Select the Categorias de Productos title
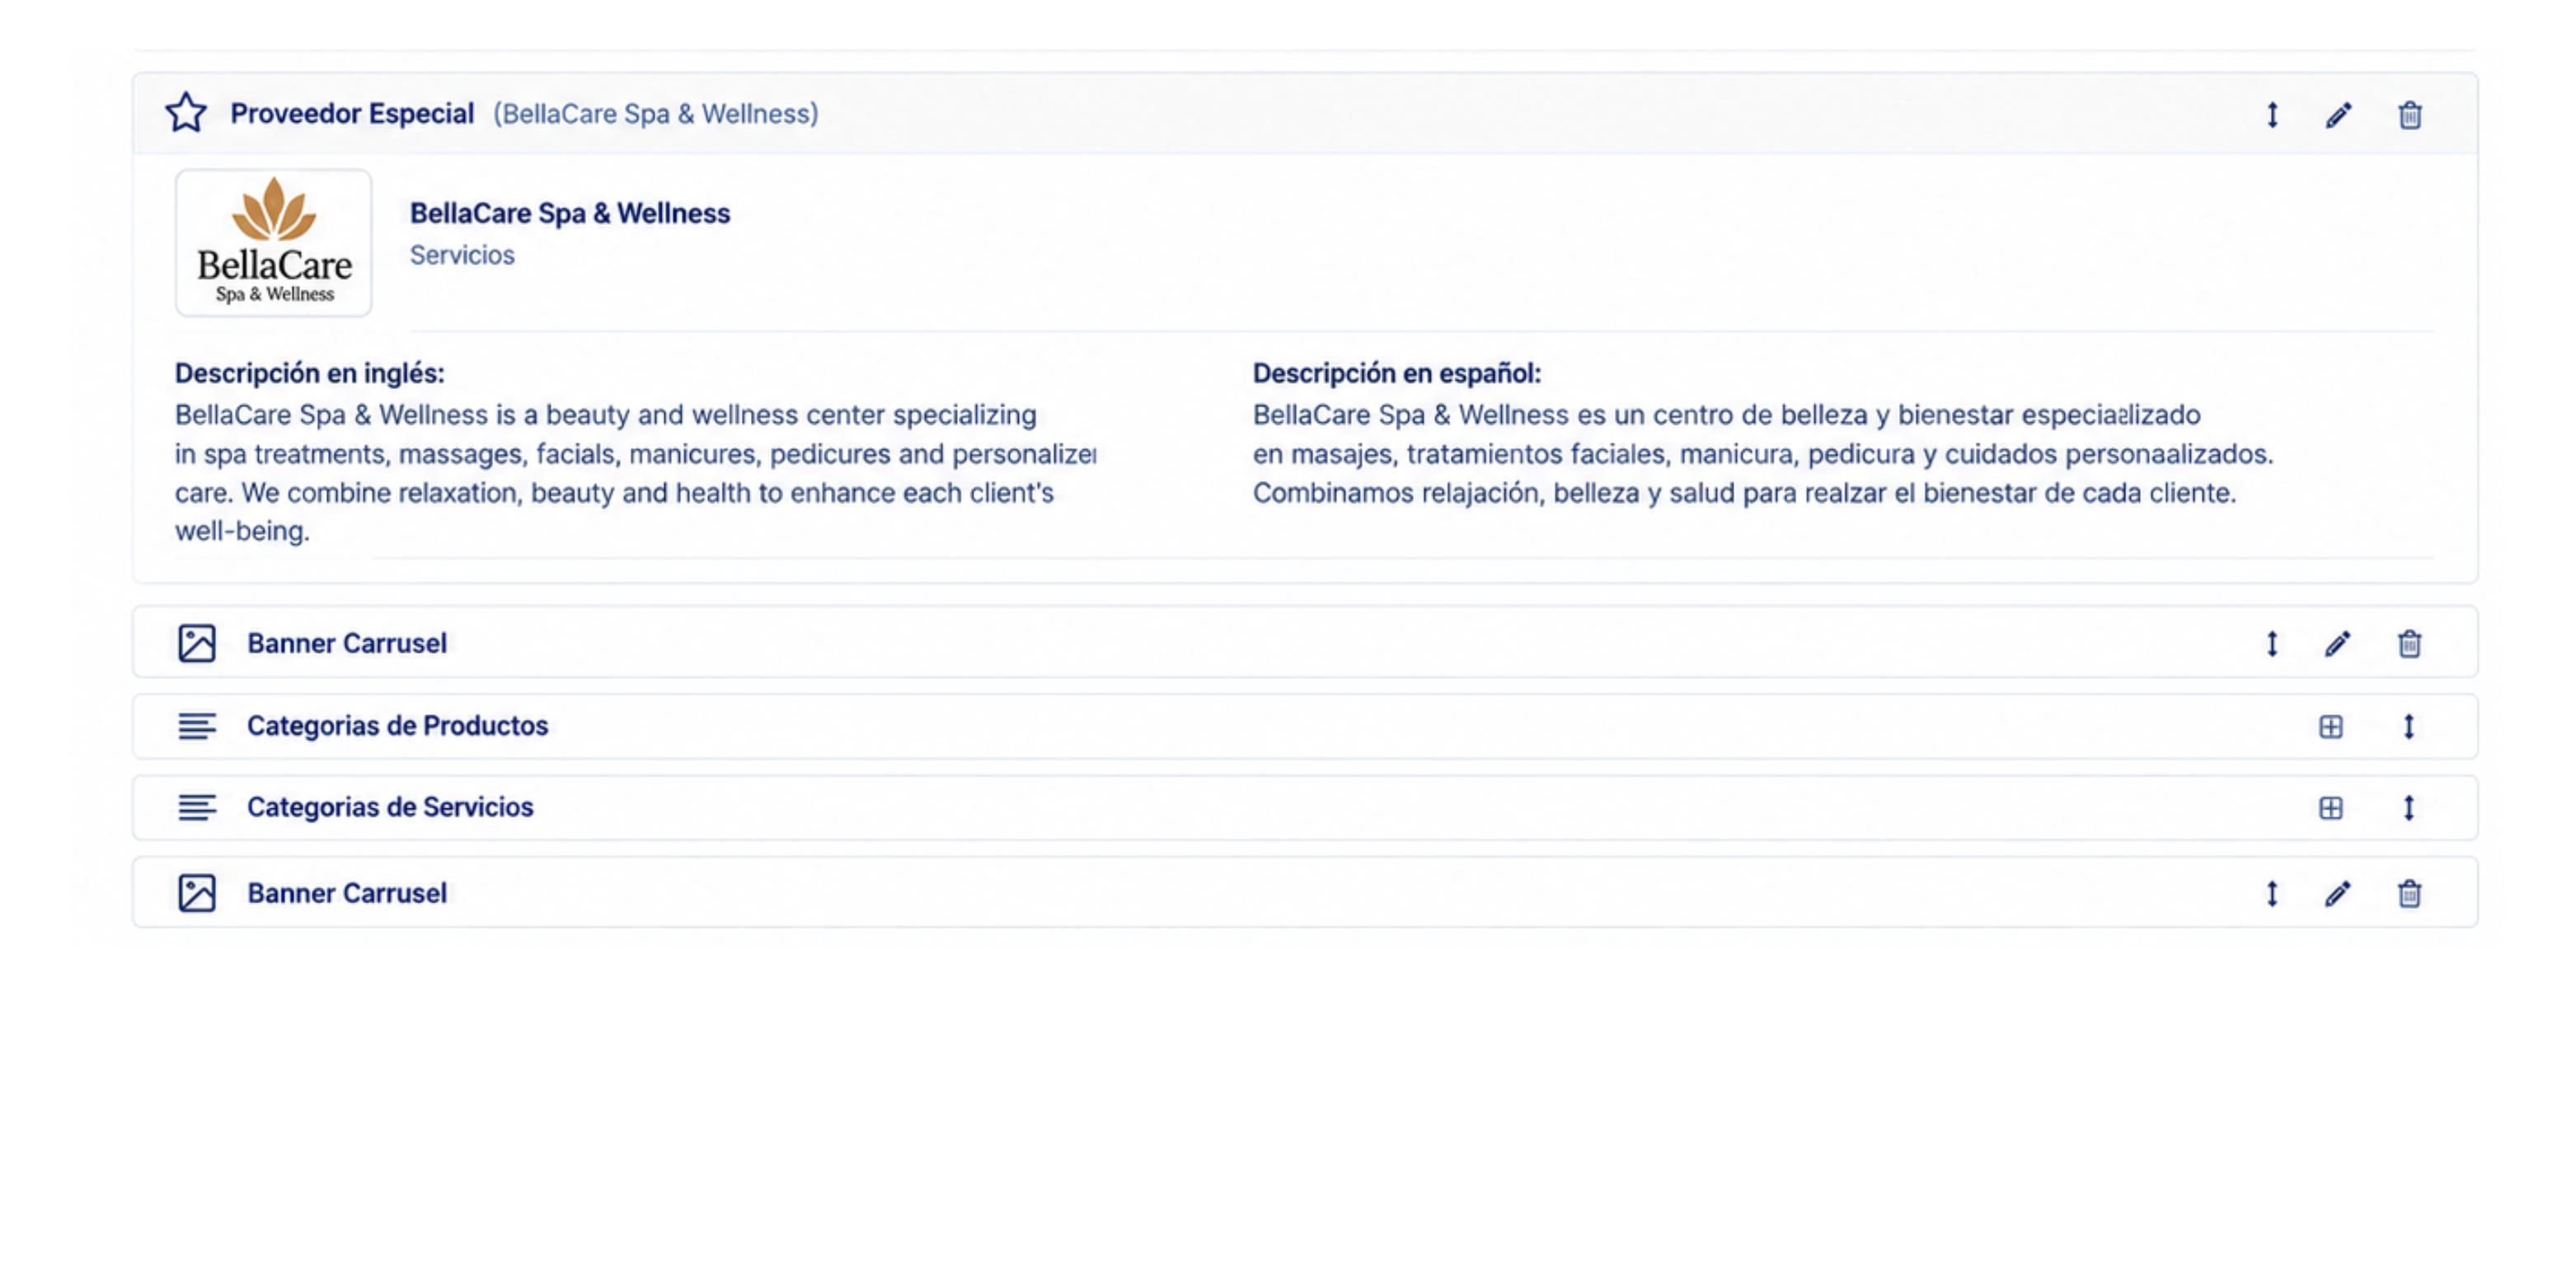The width and height of the screenshot is (2576, 1288). coord(398,726)
